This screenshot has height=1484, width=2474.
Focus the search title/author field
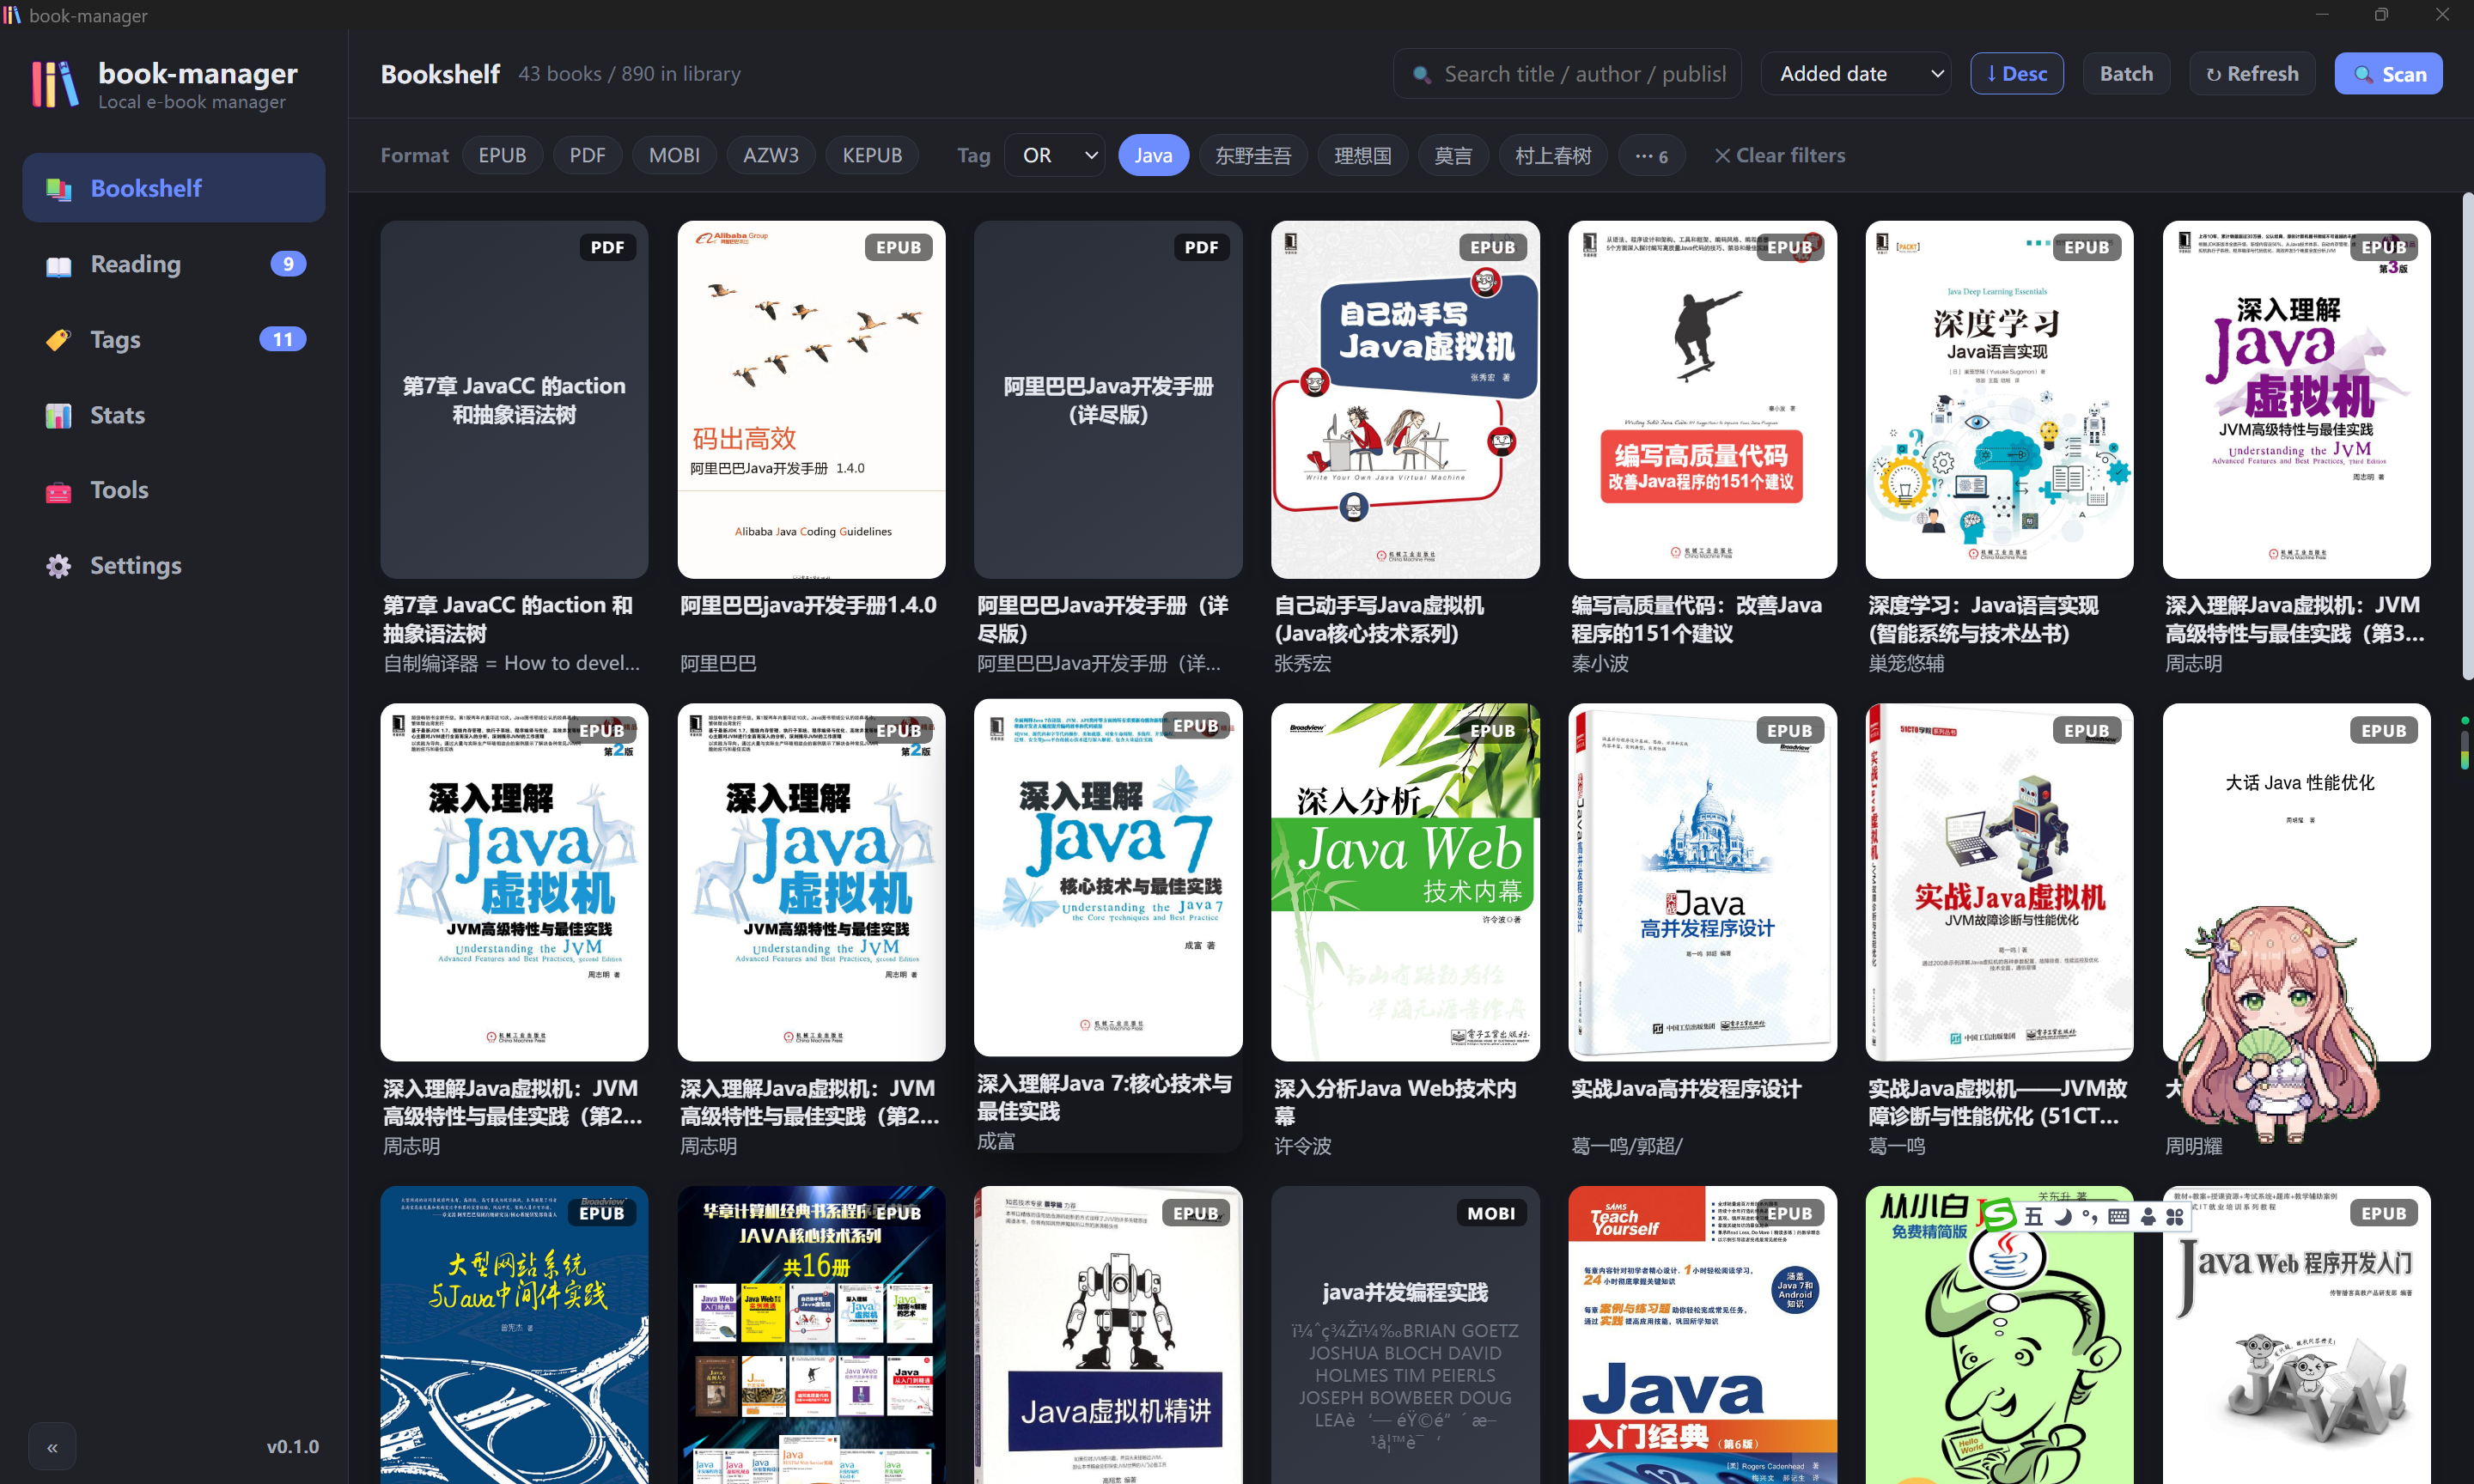[1567, 74]
